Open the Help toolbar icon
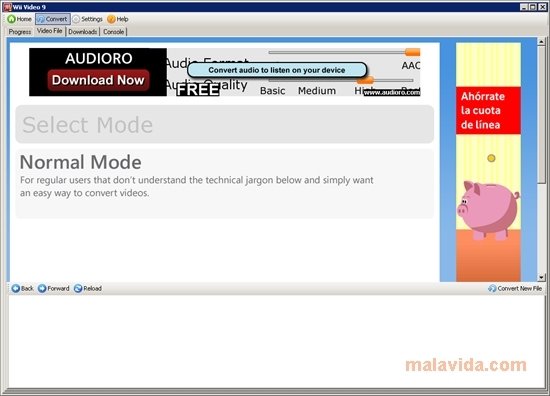This screenshot has width=550, height=396. (111, 19)
